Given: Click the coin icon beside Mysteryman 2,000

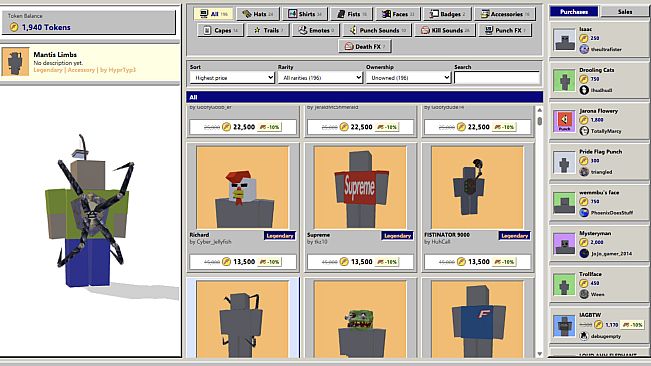Looking at the screenshot, I should pyautogui.click(x=584, y=242).
